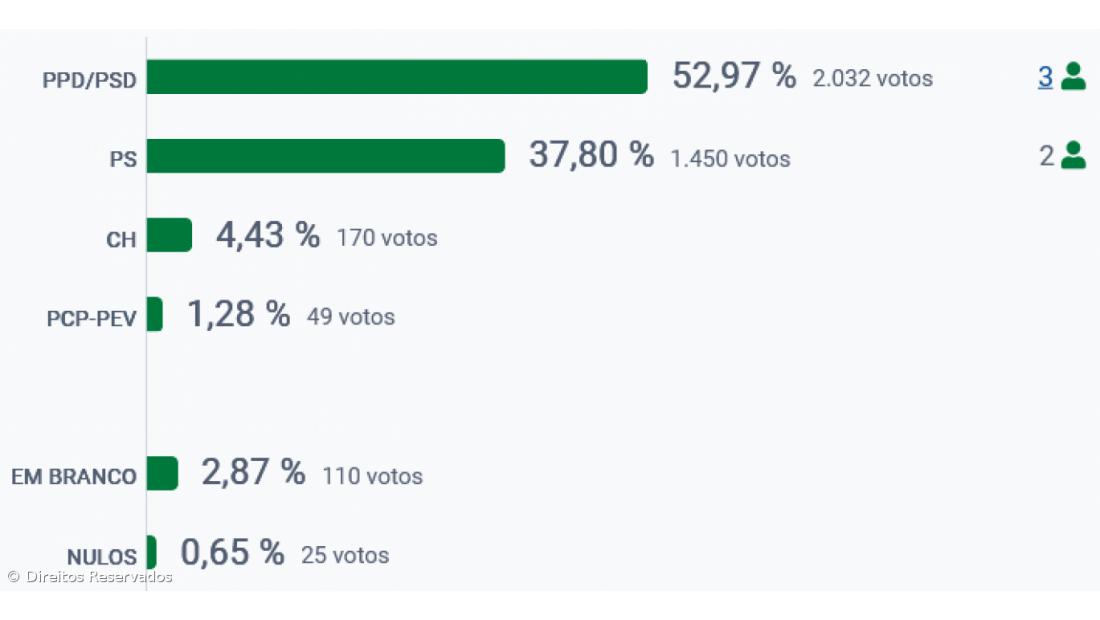1100x620 pixels.
Task: Click the 170 votos count for CH
Action: (x=387, y=238)
